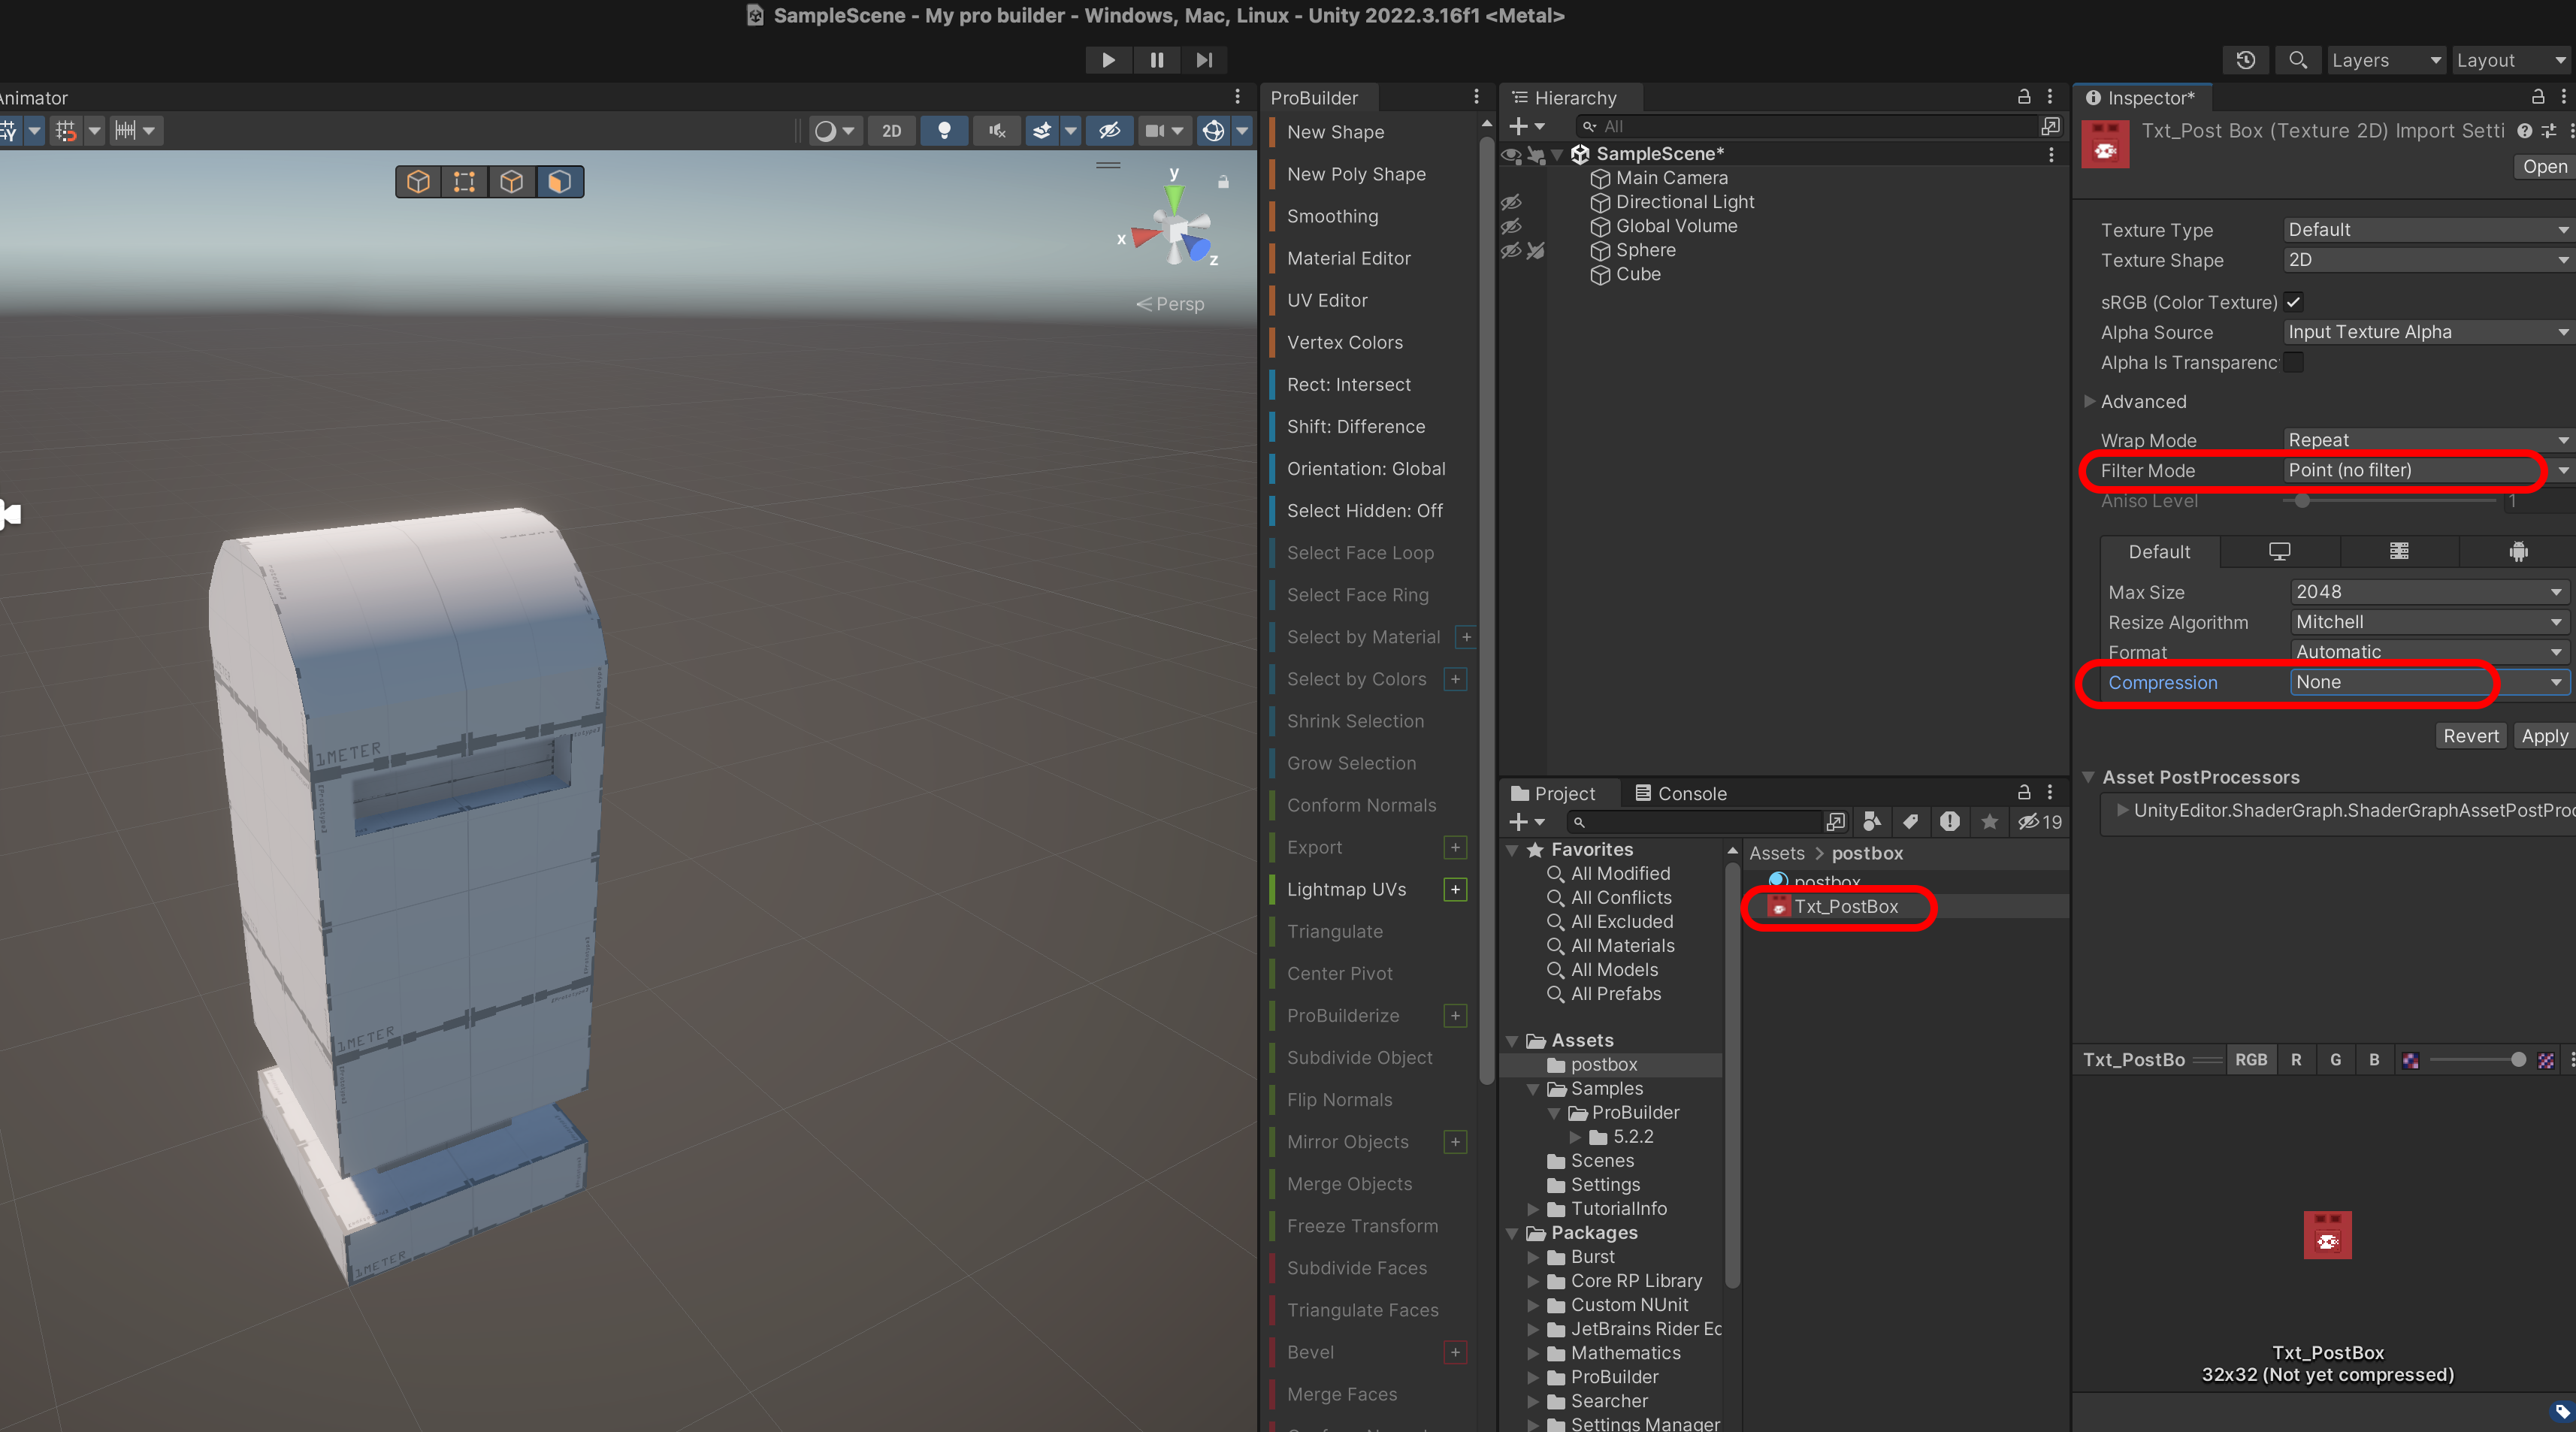The width and height of the screenshot is (2576, 1432).
Task: Enable Alpha Is Transparency checkbox
Action: click(2294, 362)
